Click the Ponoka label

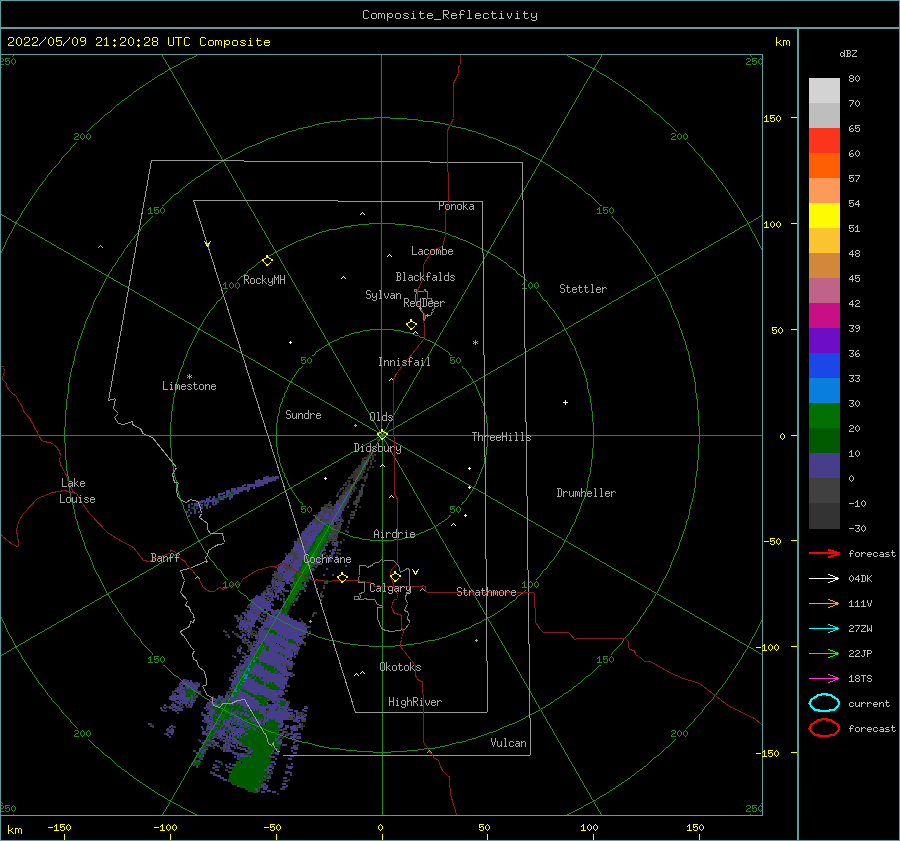pos(456,206)
